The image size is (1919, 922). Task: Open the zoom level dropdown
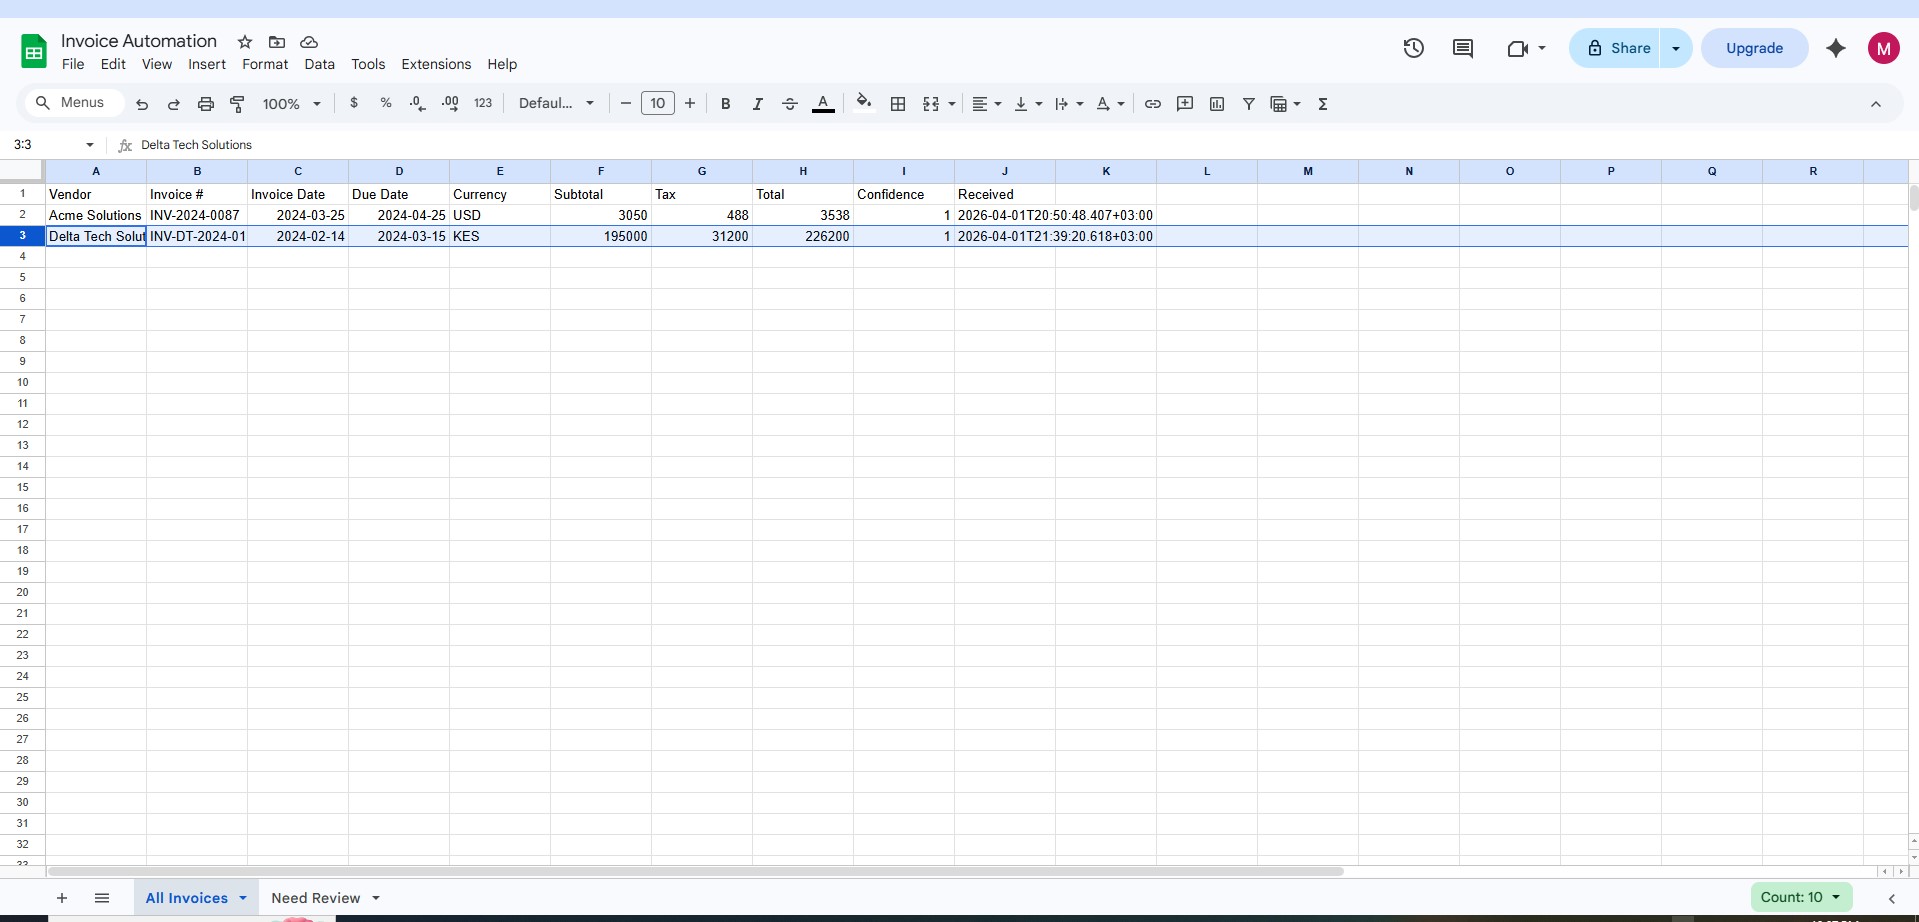290,103
